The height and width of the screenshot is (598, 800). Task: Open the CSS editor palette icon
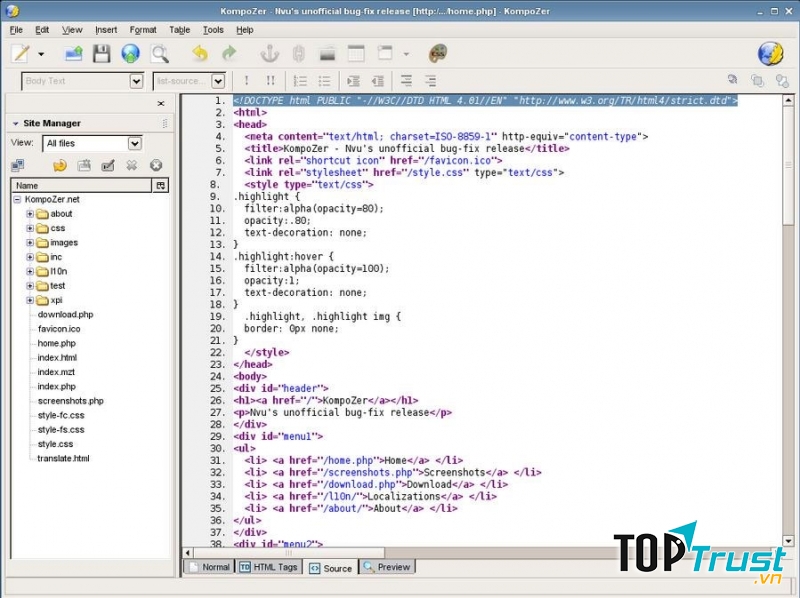click(438, 53)
